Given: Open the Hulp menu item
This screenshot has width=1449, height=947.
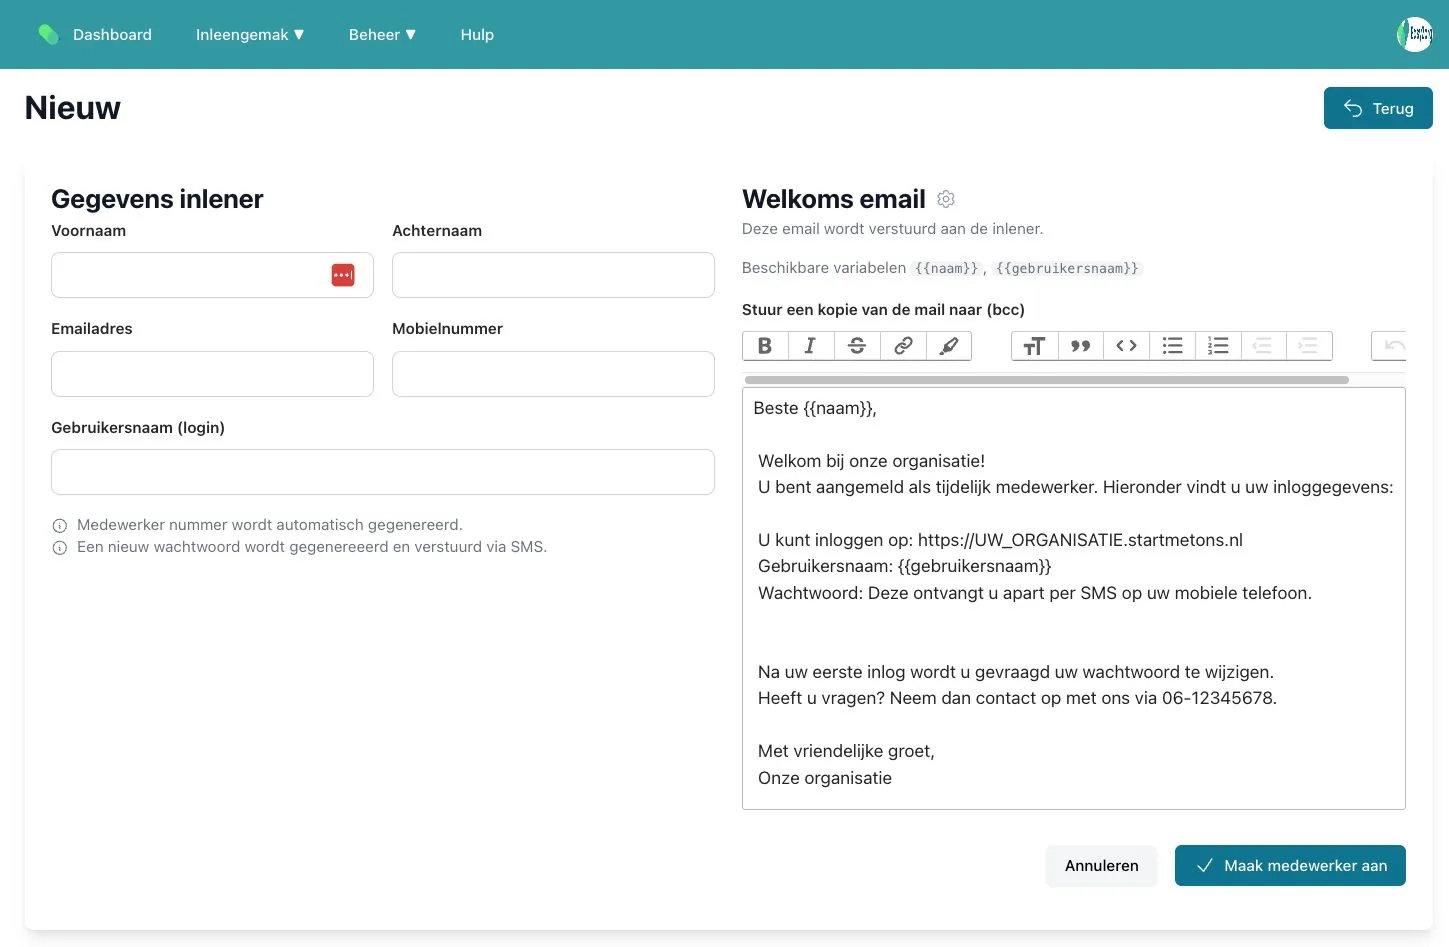Looking at the screenshot, I should 477,34.
